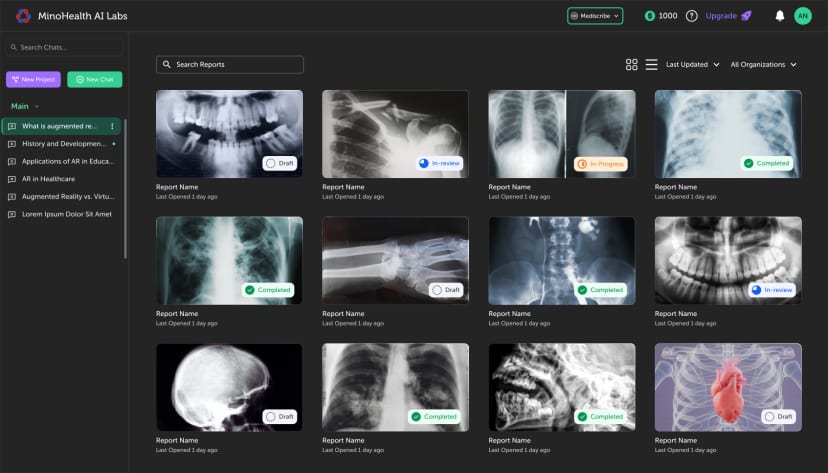828x473 pixels.
Task: Click the search icon in Search Chats
Action: pos(14,47)
